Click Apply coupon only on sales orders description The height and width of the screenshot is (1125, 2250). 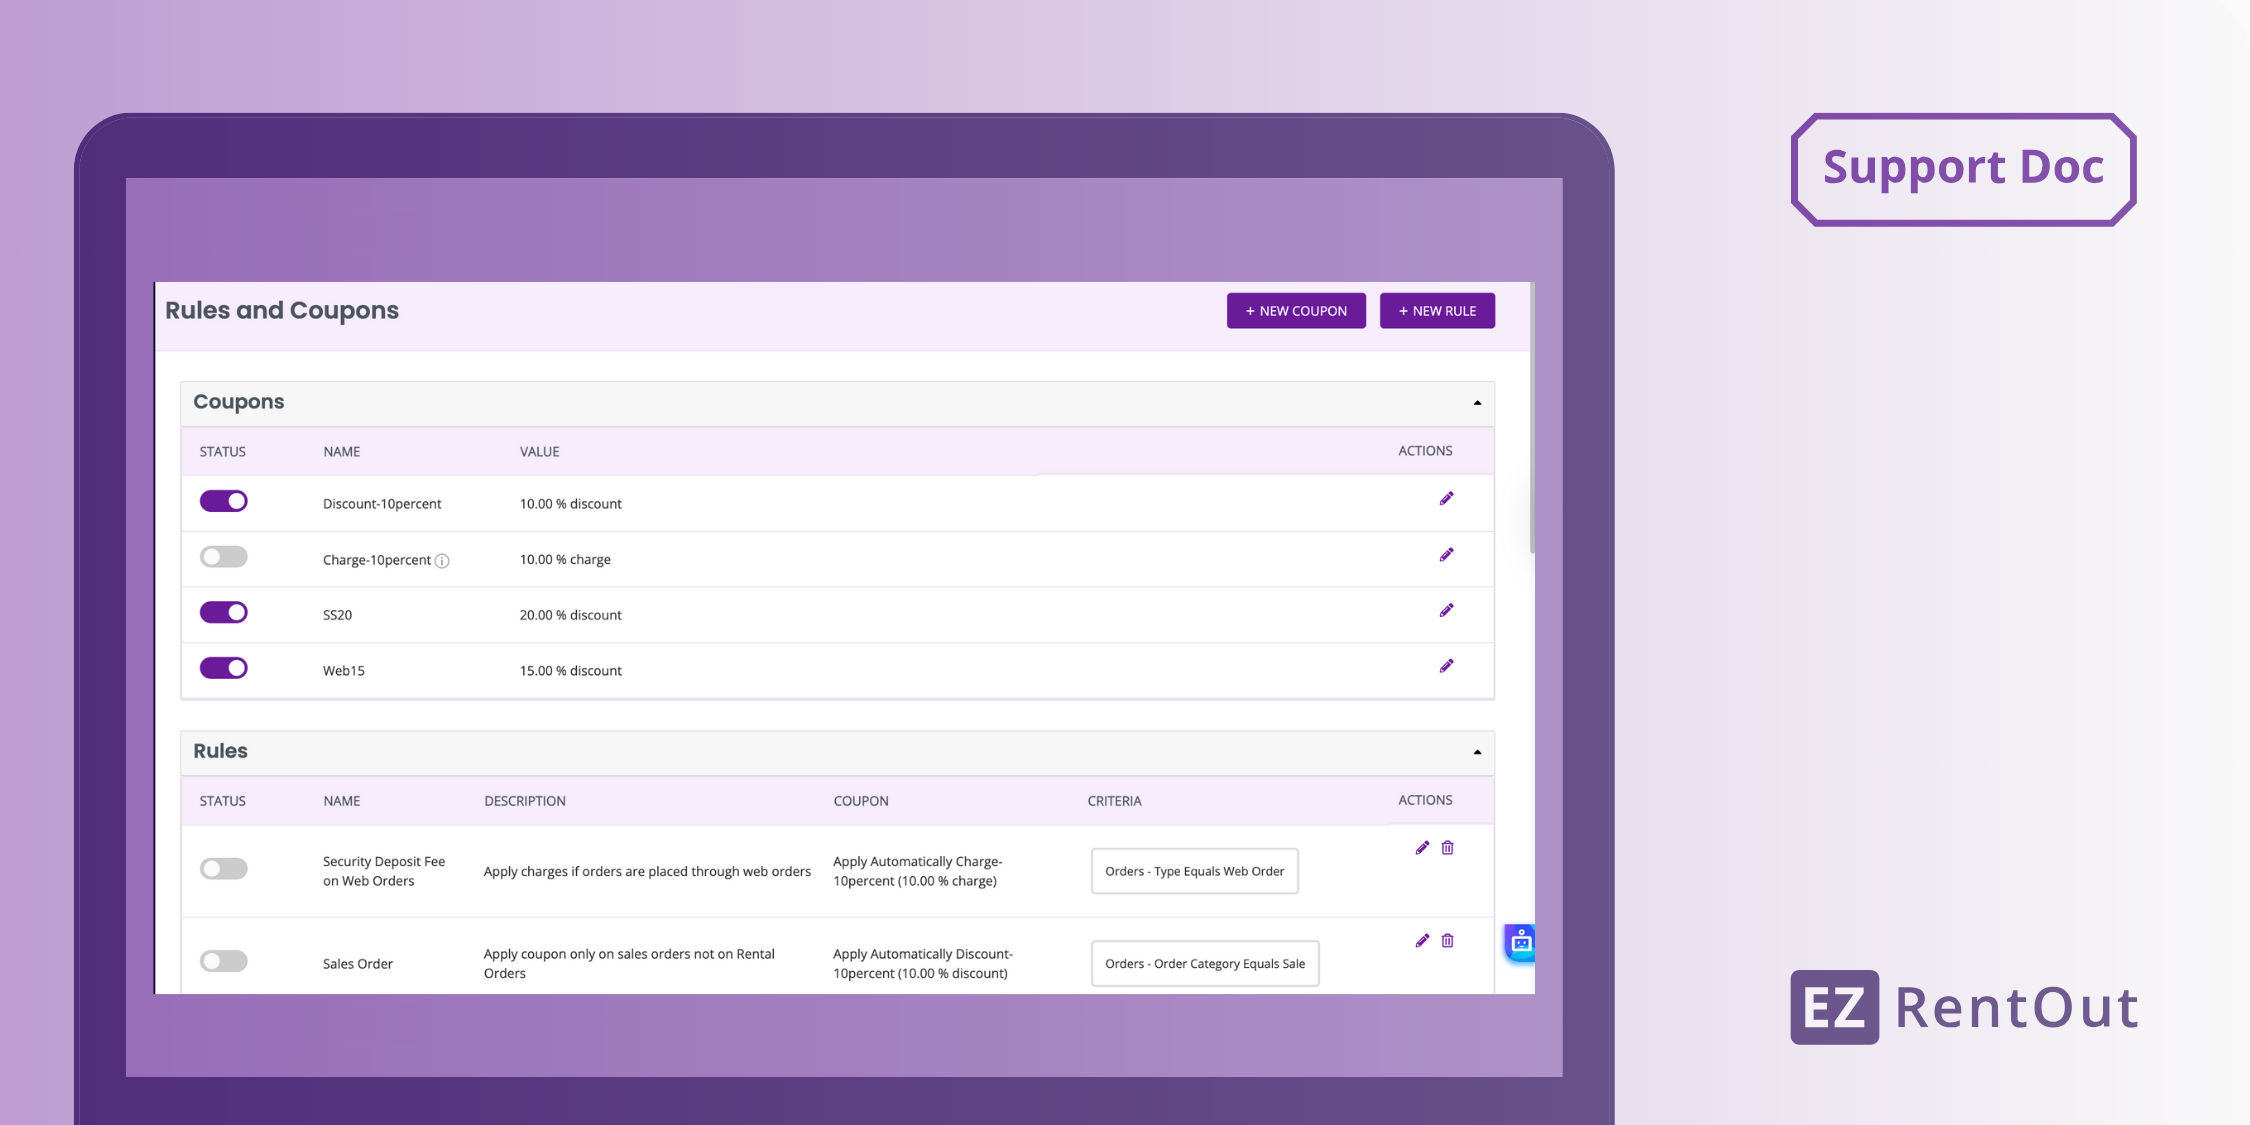coord(629,964)
